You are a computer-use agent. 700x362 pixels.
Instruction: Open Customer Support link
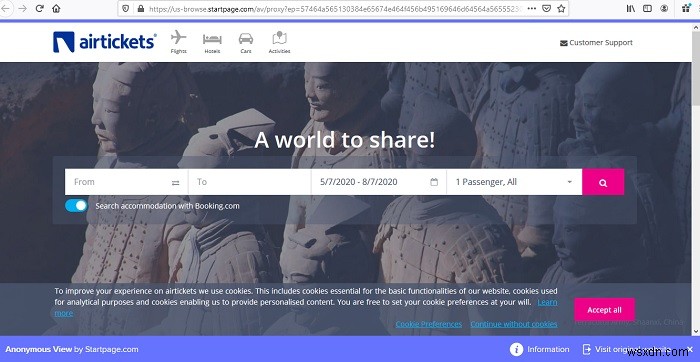tap(596, 43)
